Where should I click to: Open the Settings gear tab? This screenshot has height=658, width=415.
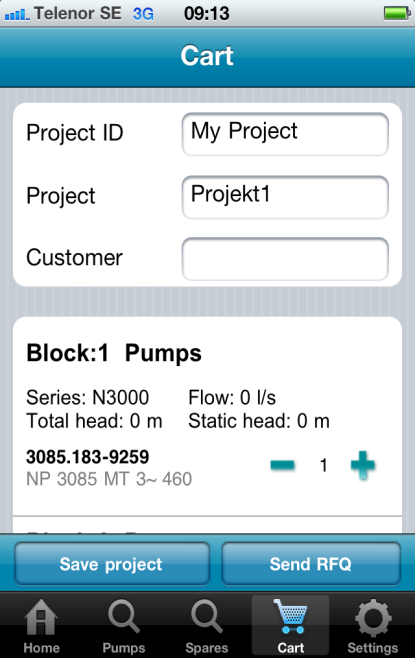373,625
